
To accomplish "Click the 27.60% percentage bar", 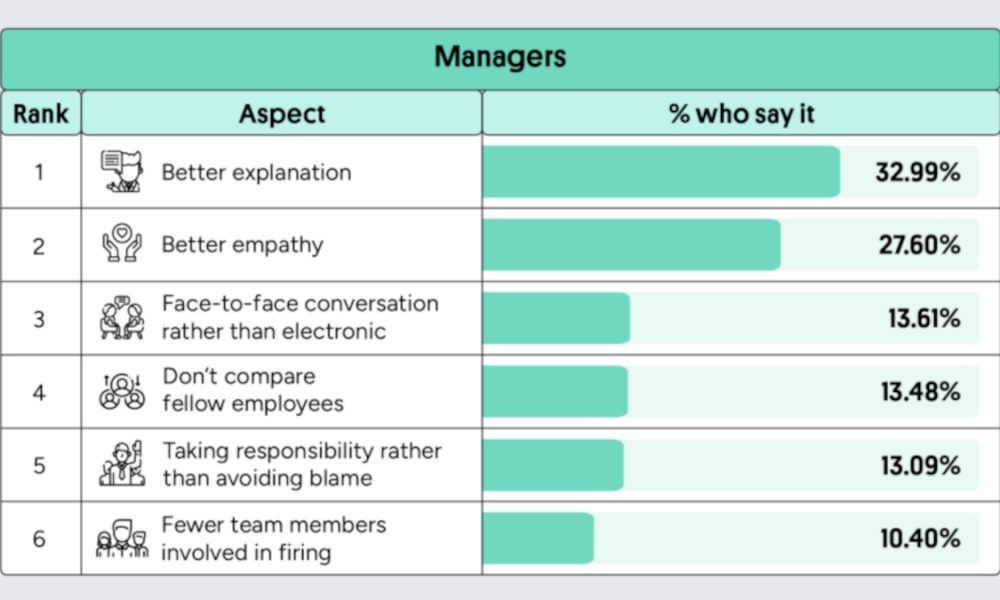I will pyautogui.click(x=631, y=245).
